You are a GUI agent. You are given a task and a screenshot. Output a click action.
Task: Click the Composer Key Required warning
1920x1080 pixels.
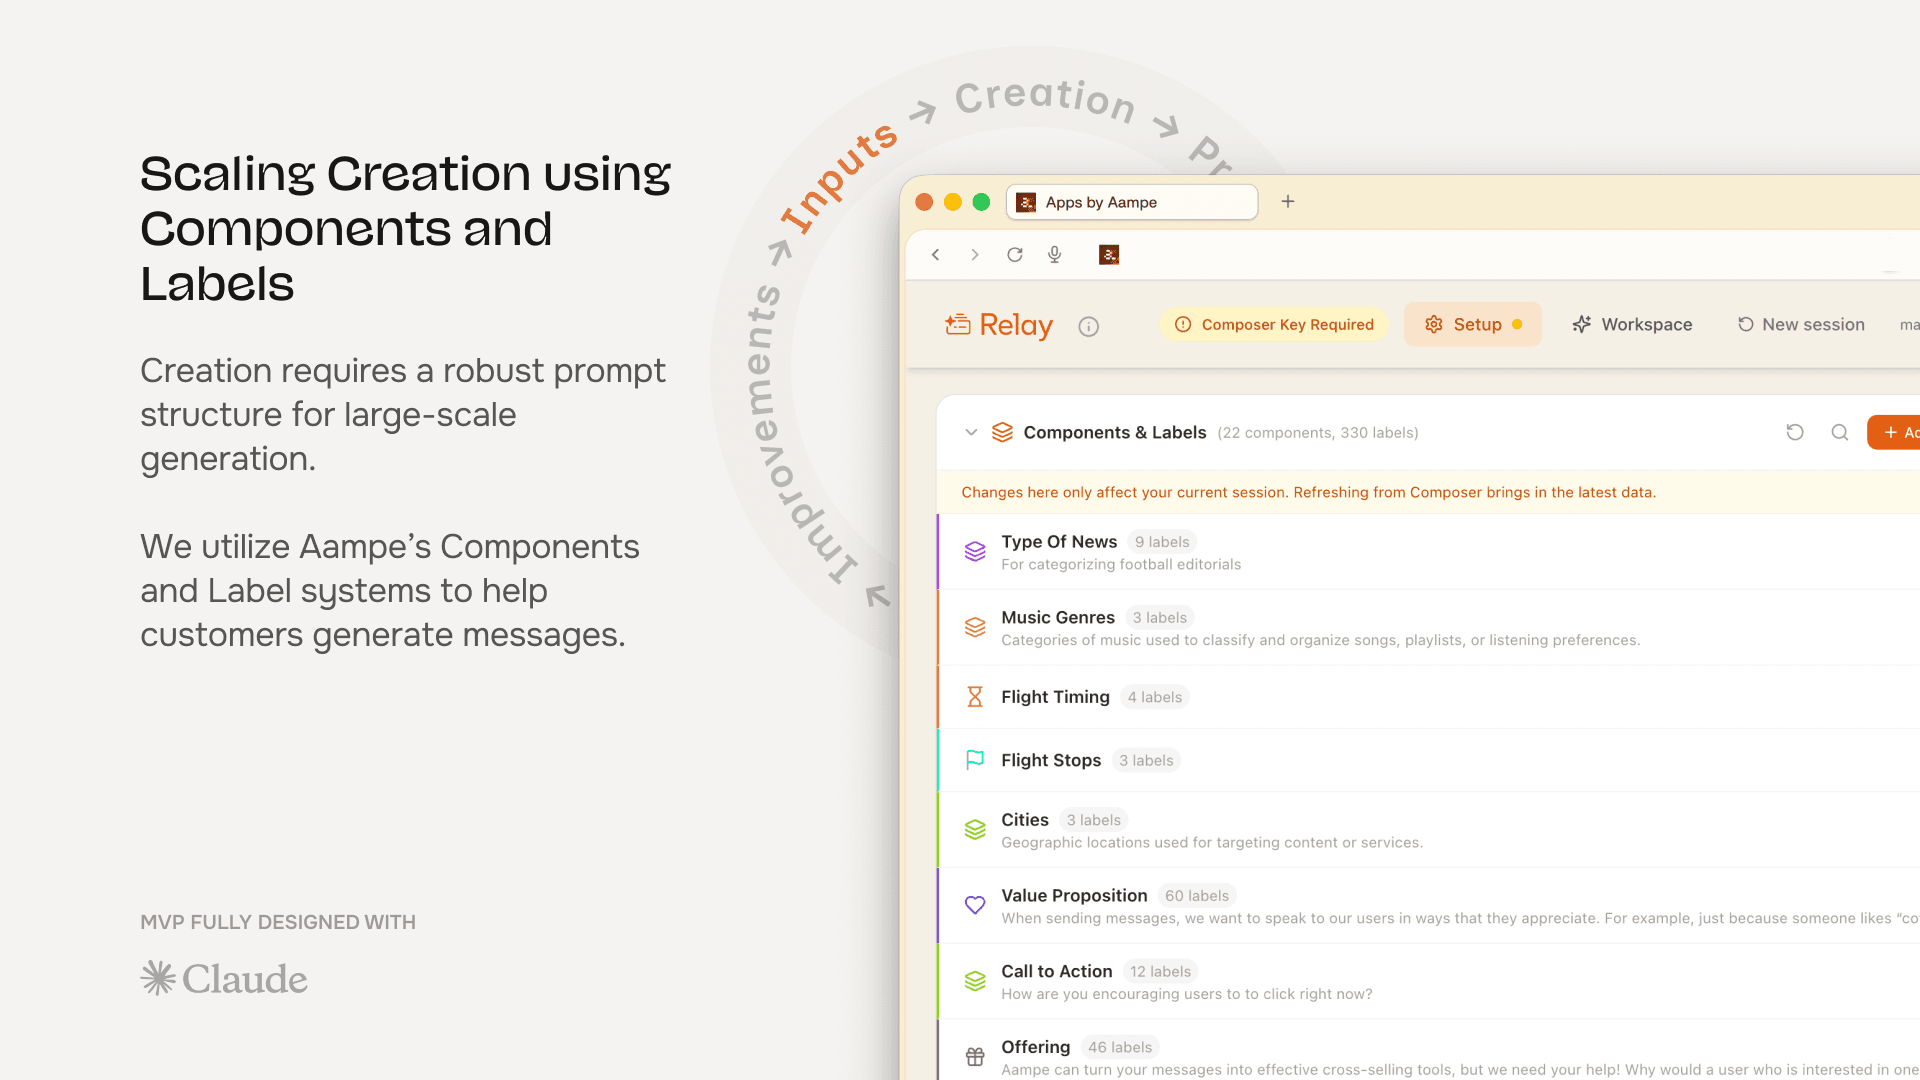point(1274,325)
